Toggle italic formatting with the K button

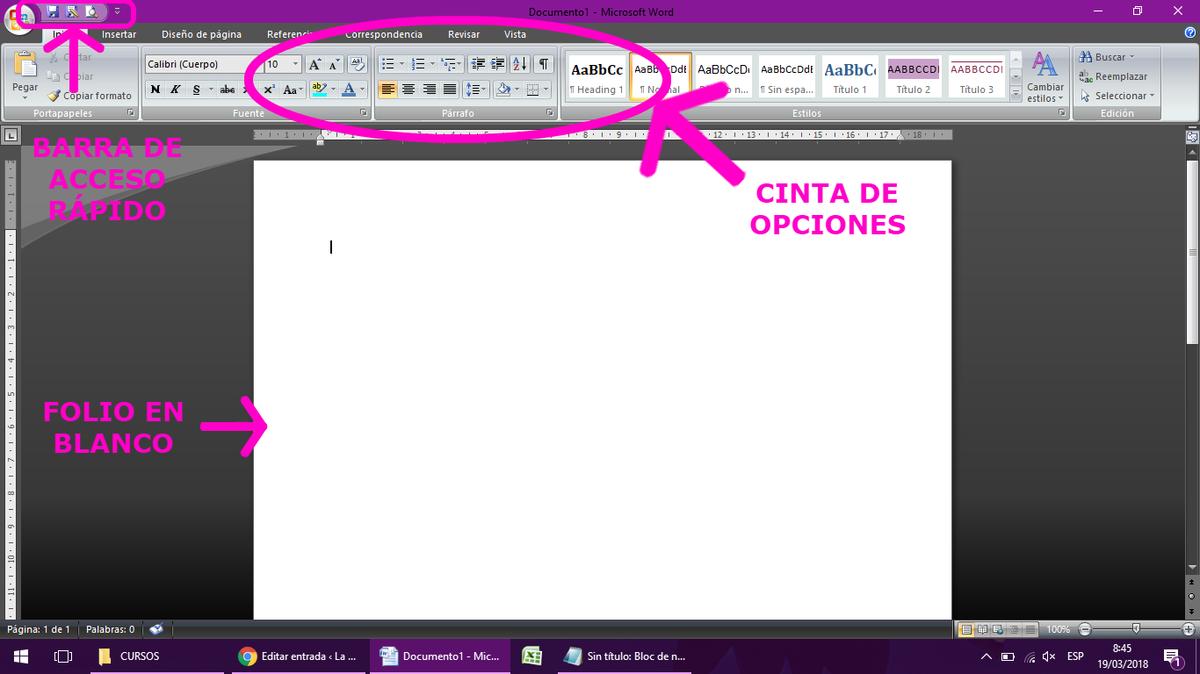coord(175,89)
